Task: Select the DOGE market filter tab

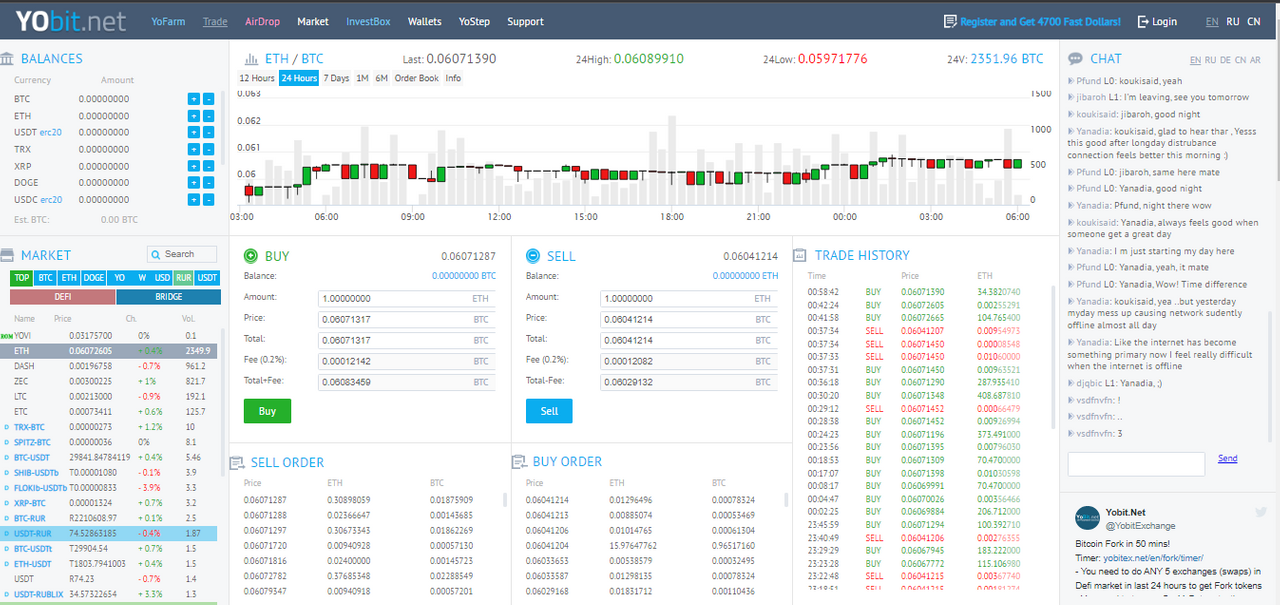Action: pos(93,278)
